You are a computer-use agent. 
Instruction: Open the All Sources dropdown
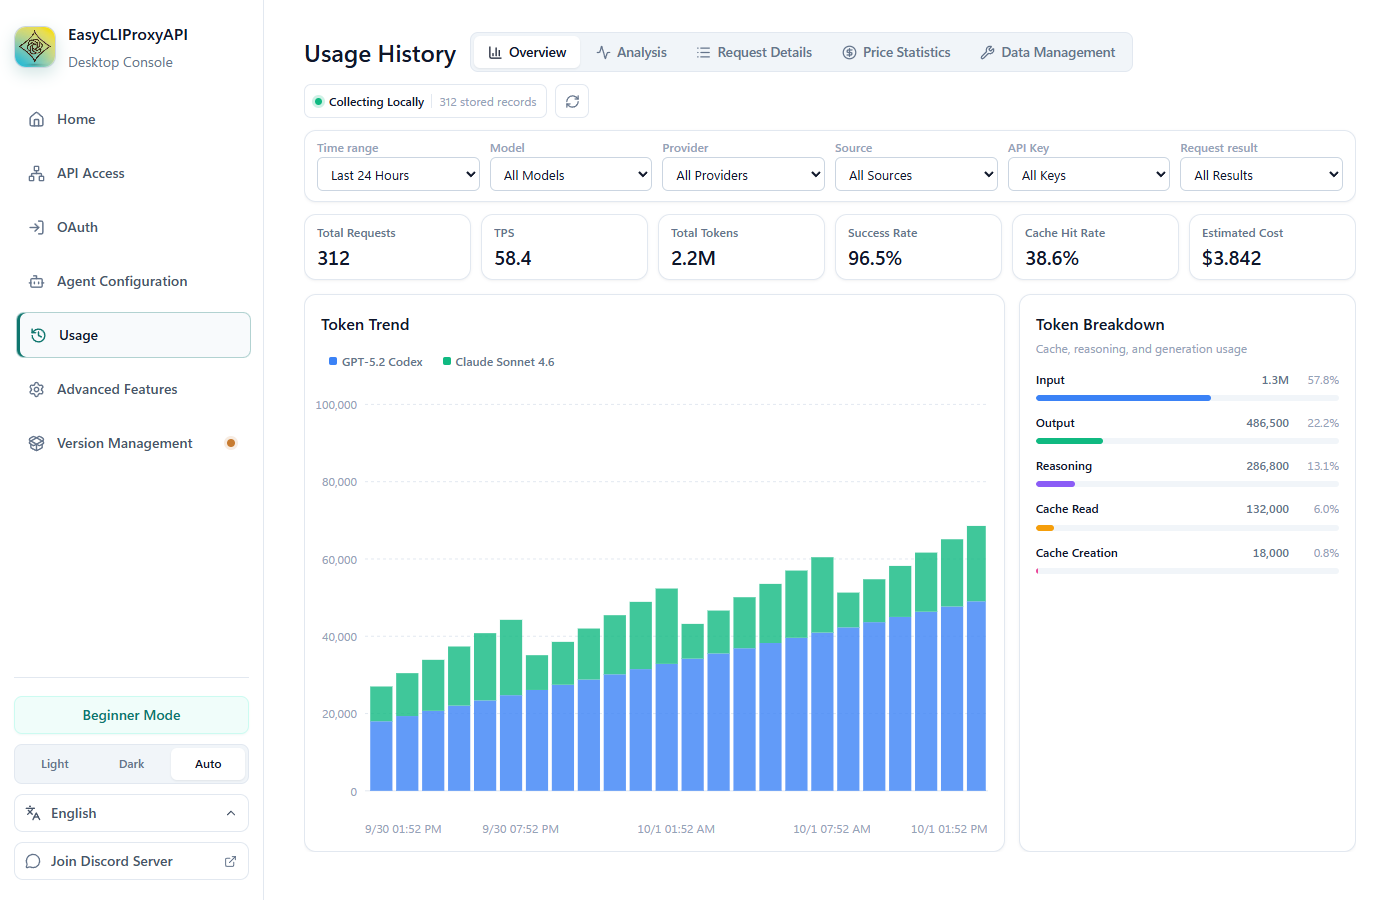coord(916,175)
